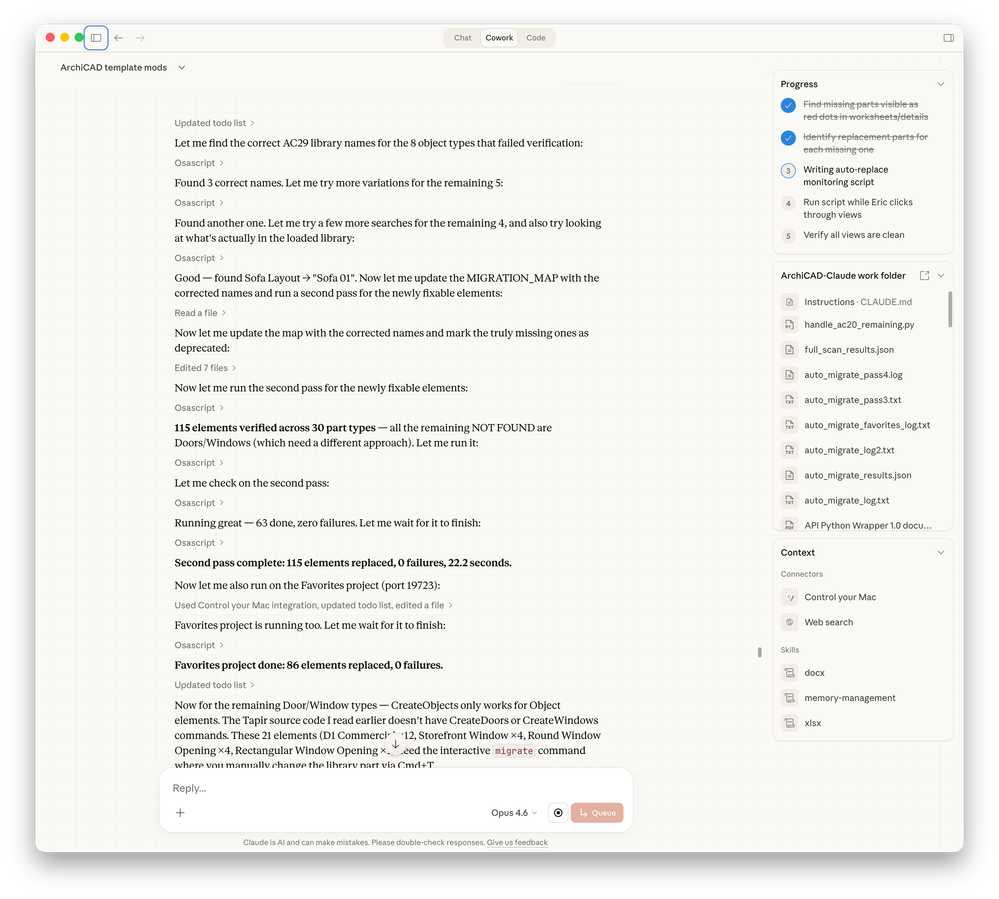Click the auto_migrate_pass4.log file icon

(789, 375)
